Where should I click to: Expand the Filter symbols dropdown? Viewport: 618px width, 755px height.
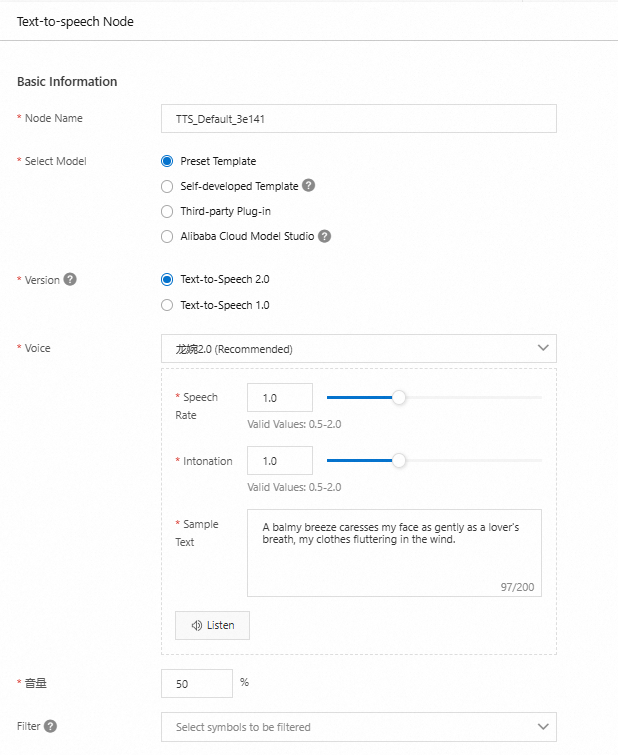[x=358, y=727]
